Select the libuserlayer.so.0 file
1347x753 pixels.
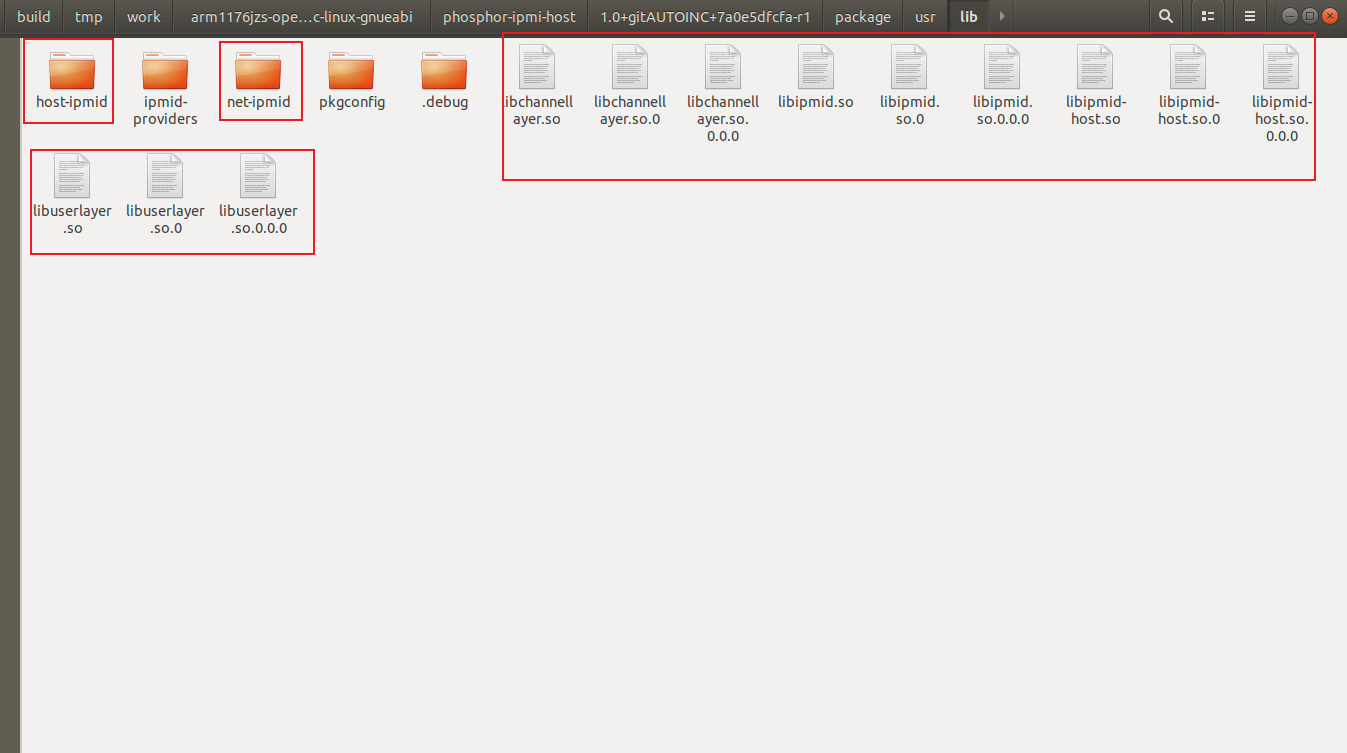pyautogui.click(x=165, y=190)
